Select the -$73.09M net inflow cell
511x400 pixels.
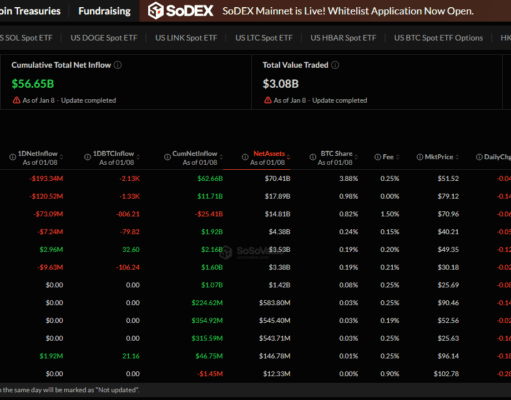click(x=48, y=214)
